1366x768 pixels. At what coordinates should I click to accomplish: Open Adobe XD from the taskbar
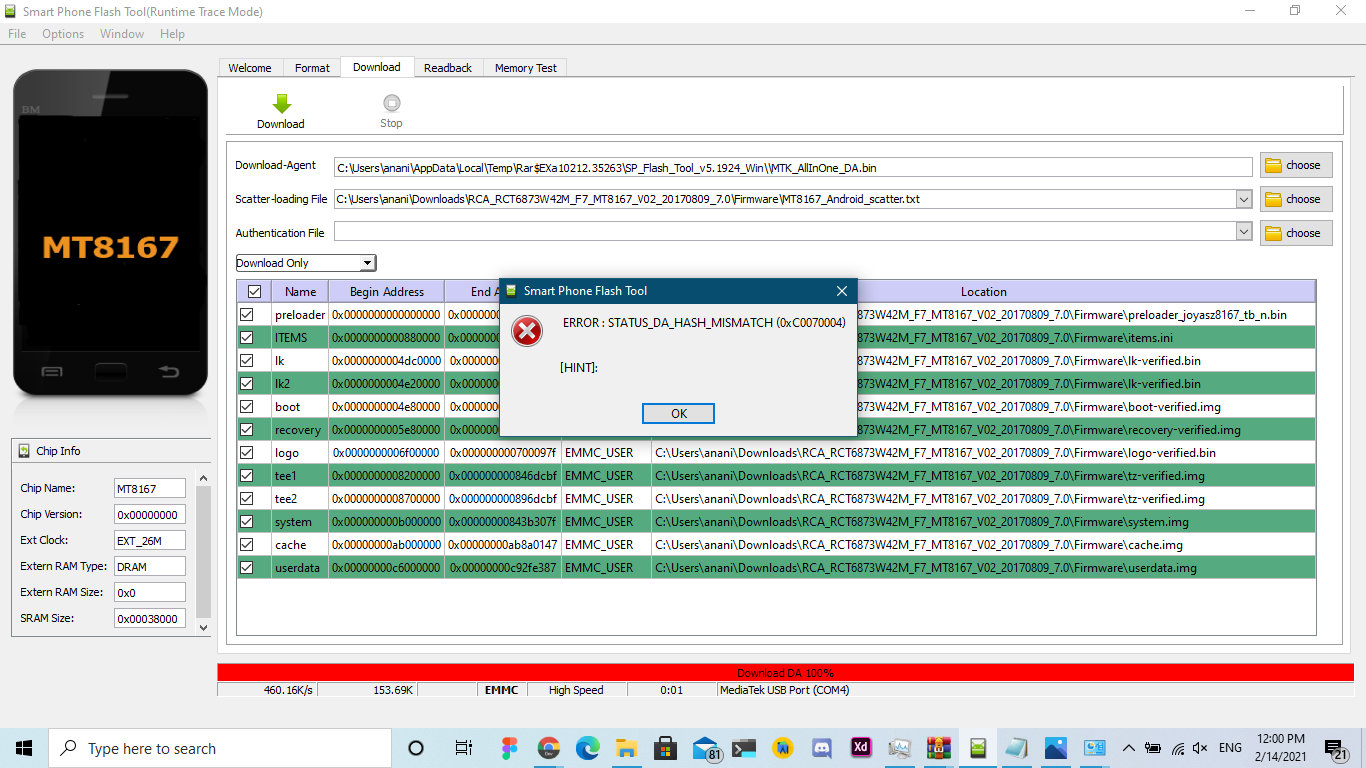pyautogui.click(x=861, y=747)
